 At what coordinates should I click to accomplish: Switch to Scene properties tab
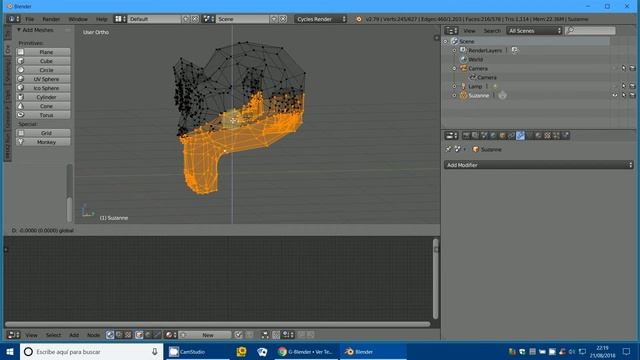(x=484, y=136)
